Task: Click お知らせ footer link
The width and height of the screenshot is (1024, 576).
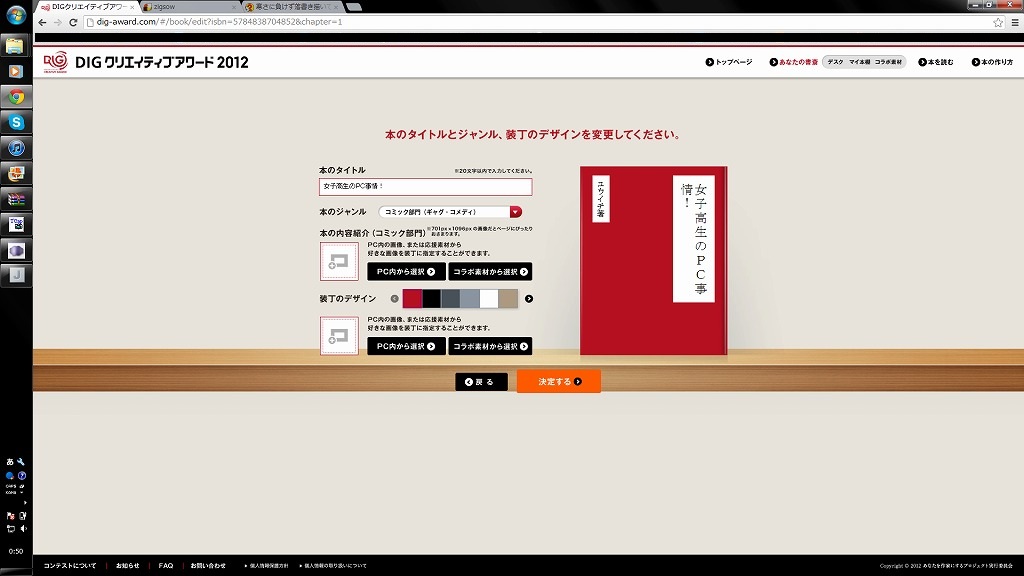Action: pos(127,566)
